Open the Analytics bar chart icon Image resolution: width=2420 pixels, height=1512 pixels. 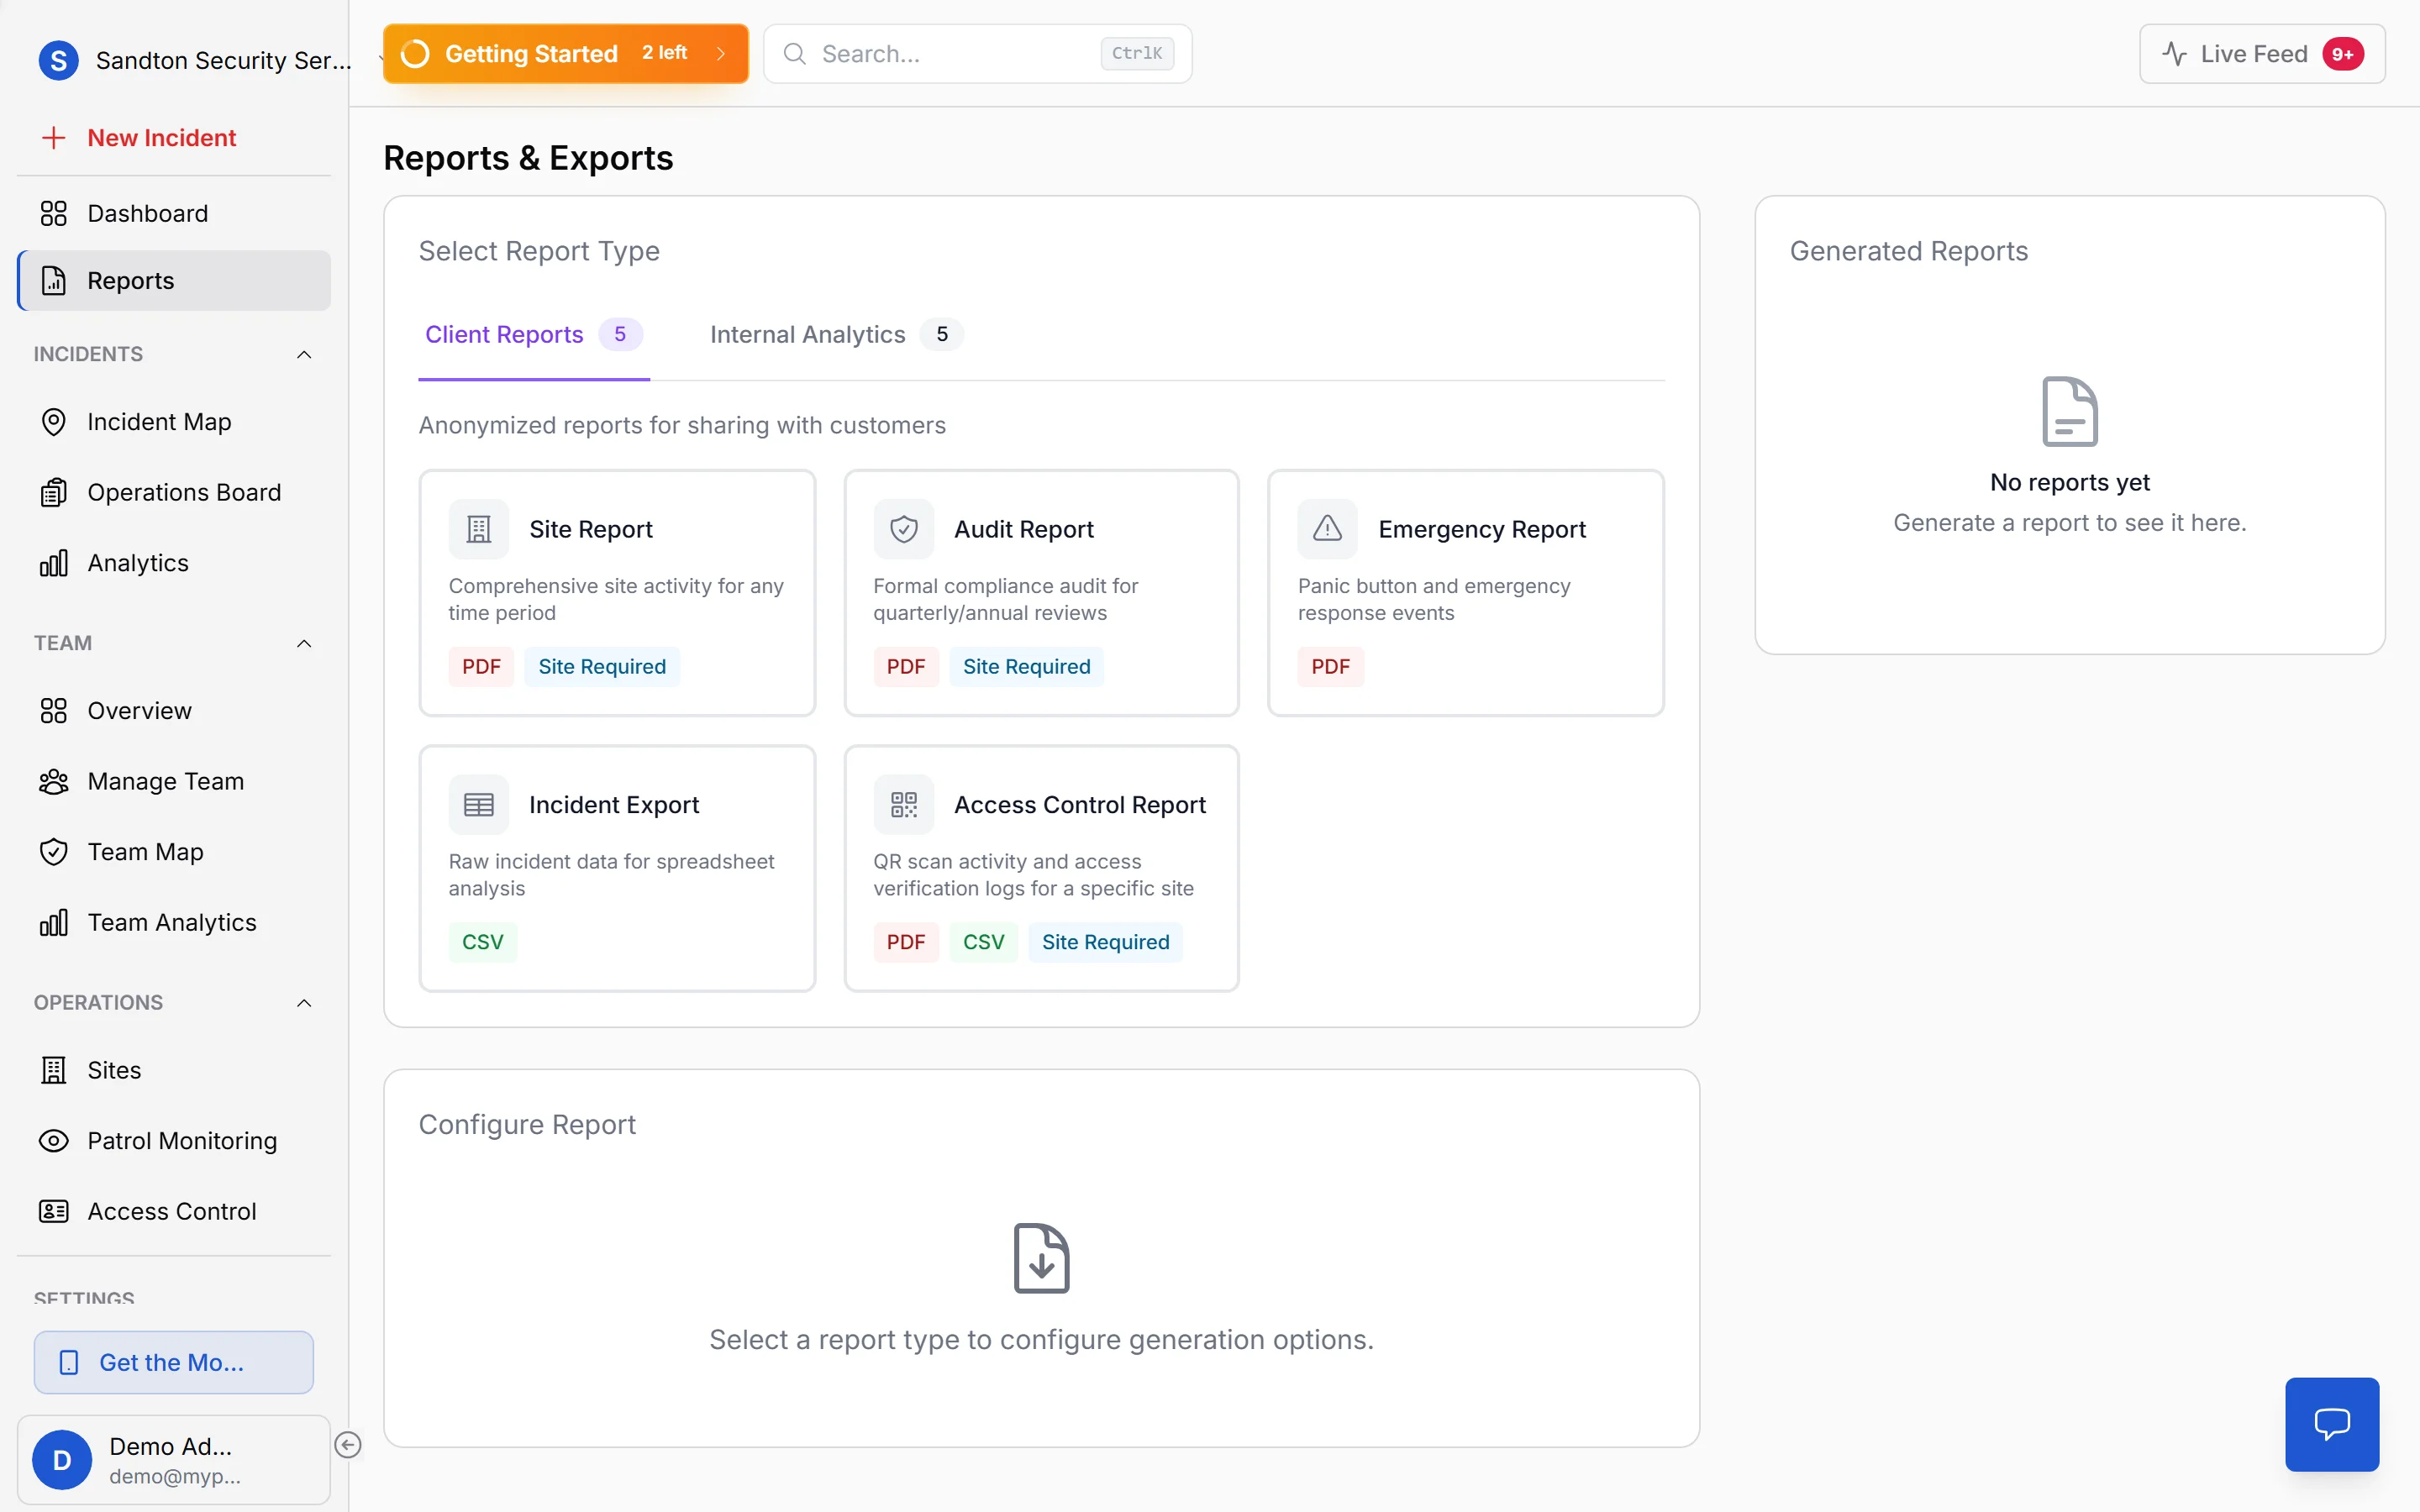tap(54, 562)
